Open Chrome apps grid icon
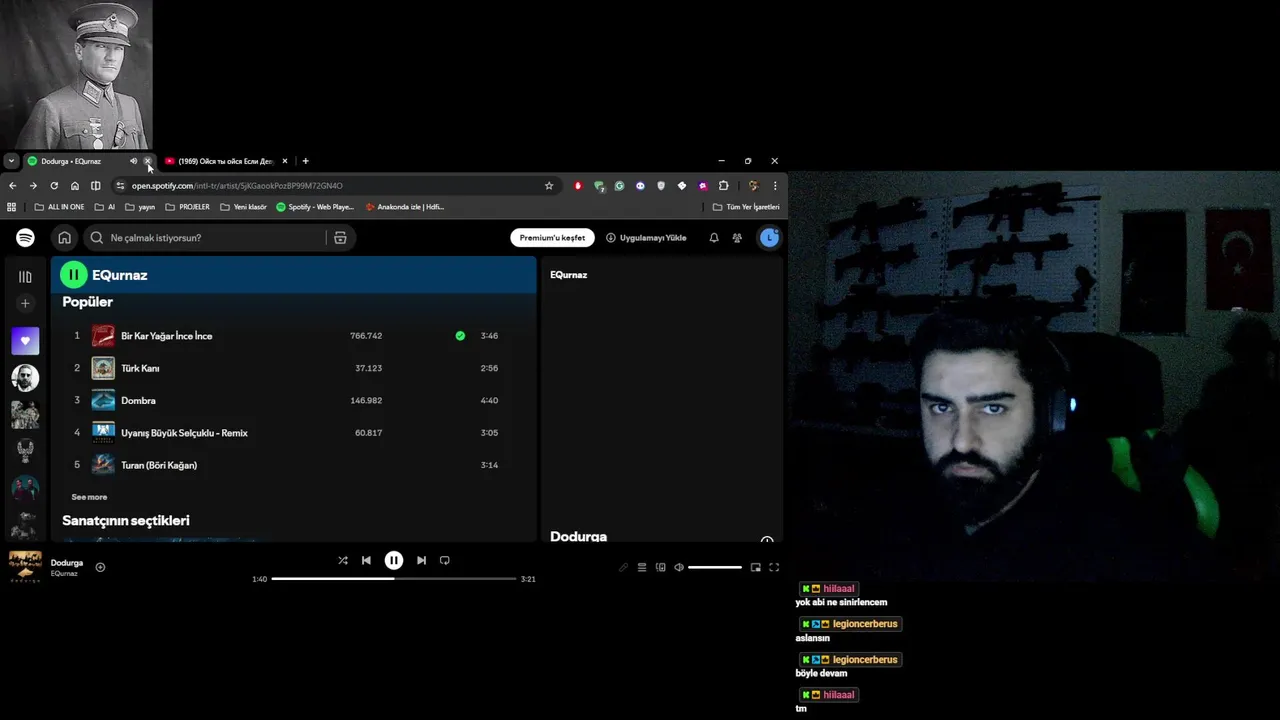This screenshot has width=1280, height=720. [12, 207]
